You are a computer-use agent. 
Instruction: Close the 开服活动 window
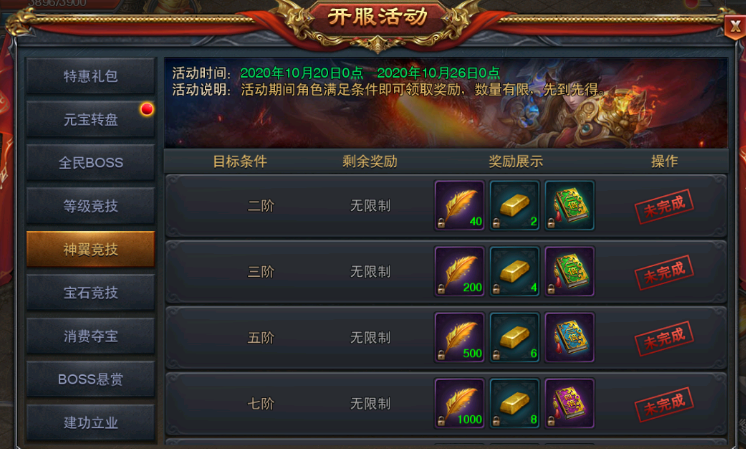pyautogui.click(x=736, y=27)
